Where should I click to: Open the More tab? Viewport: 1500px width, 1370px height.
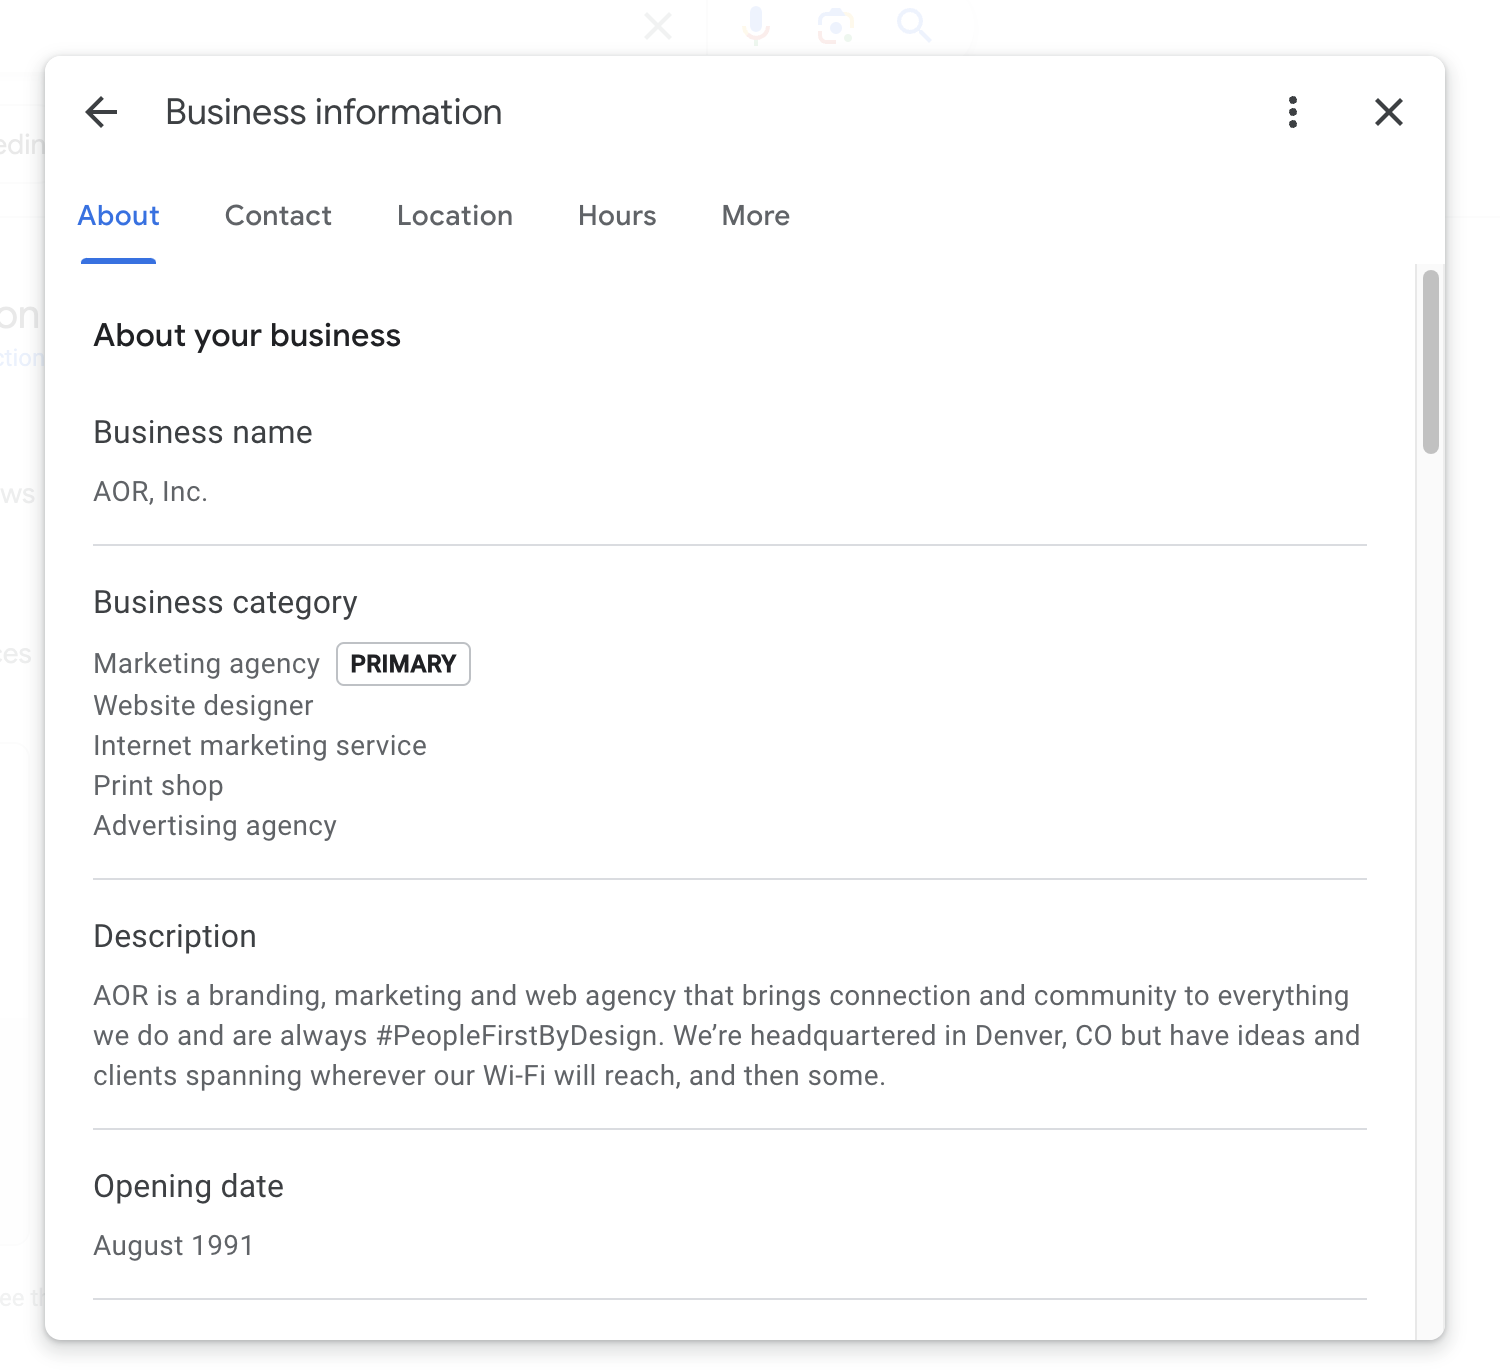756,216
